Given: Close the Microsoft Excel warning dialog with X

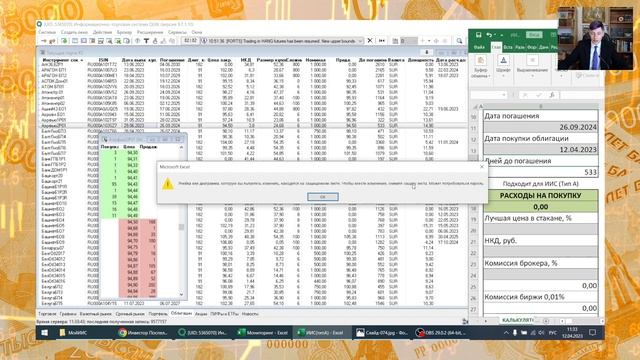Looking at the screenshot, I should 482,167.
